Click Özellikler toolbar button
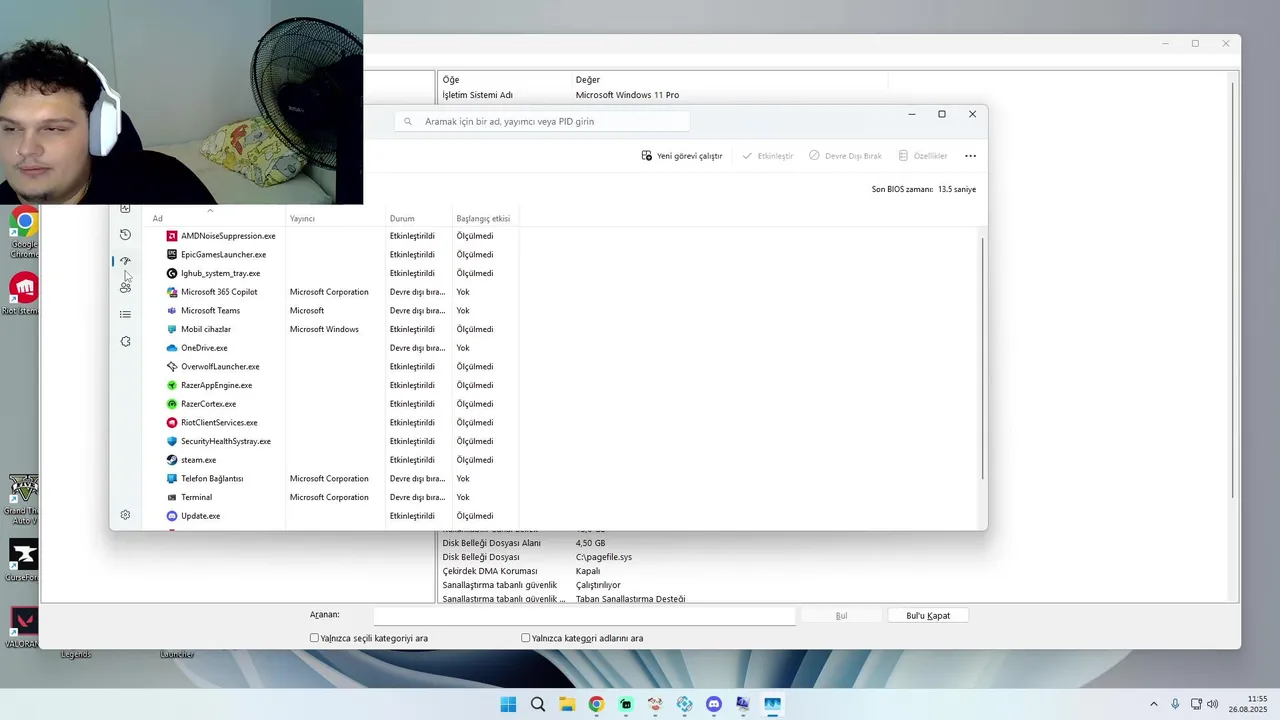This screenshot has width=1280, height=720. click(x=923, y=156)
